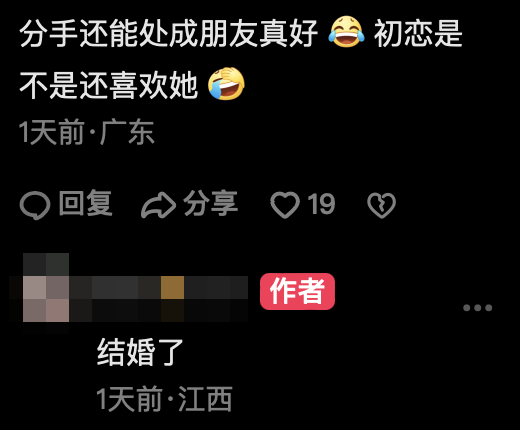Tap the share arrow icon
520x430 pixels.
[159, 206]
